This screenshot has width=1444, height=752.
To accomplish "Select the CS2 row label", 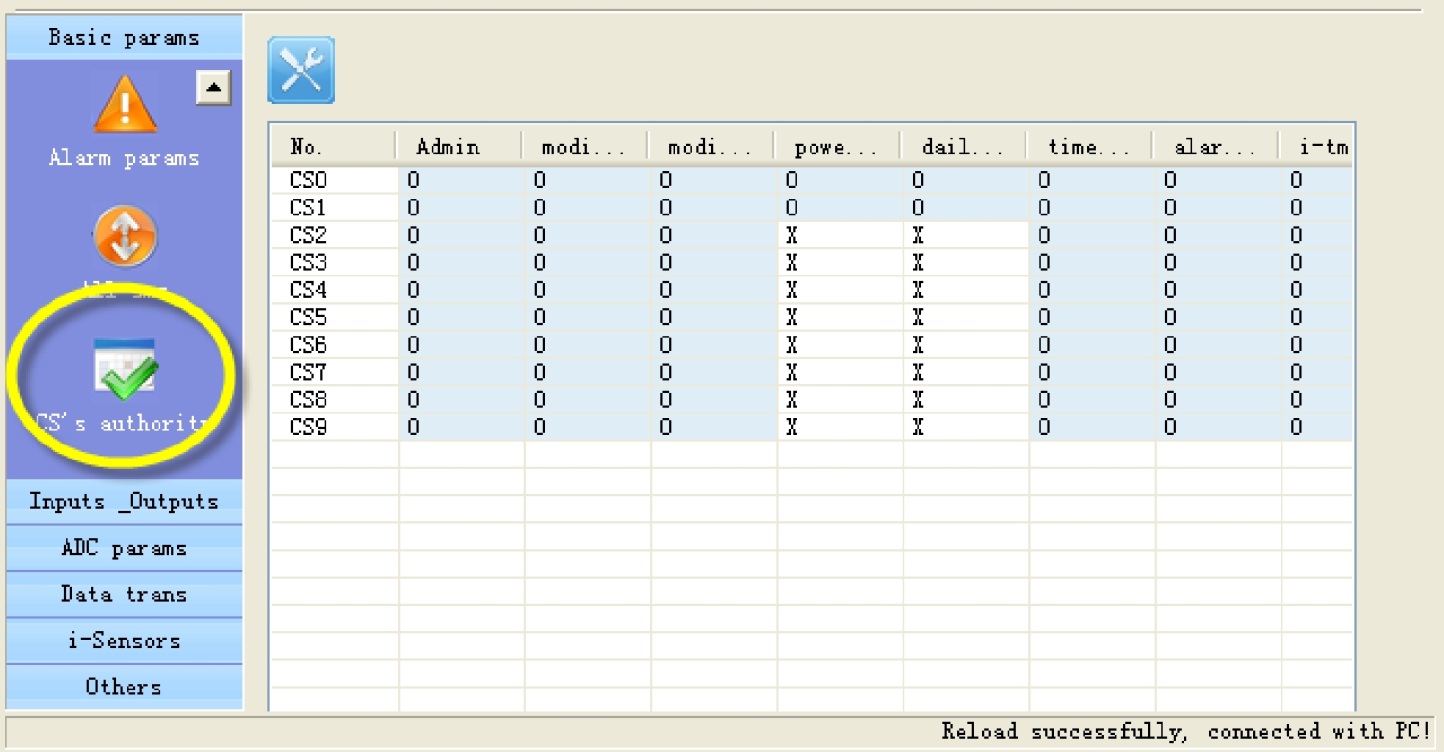I will pos(309,236).
